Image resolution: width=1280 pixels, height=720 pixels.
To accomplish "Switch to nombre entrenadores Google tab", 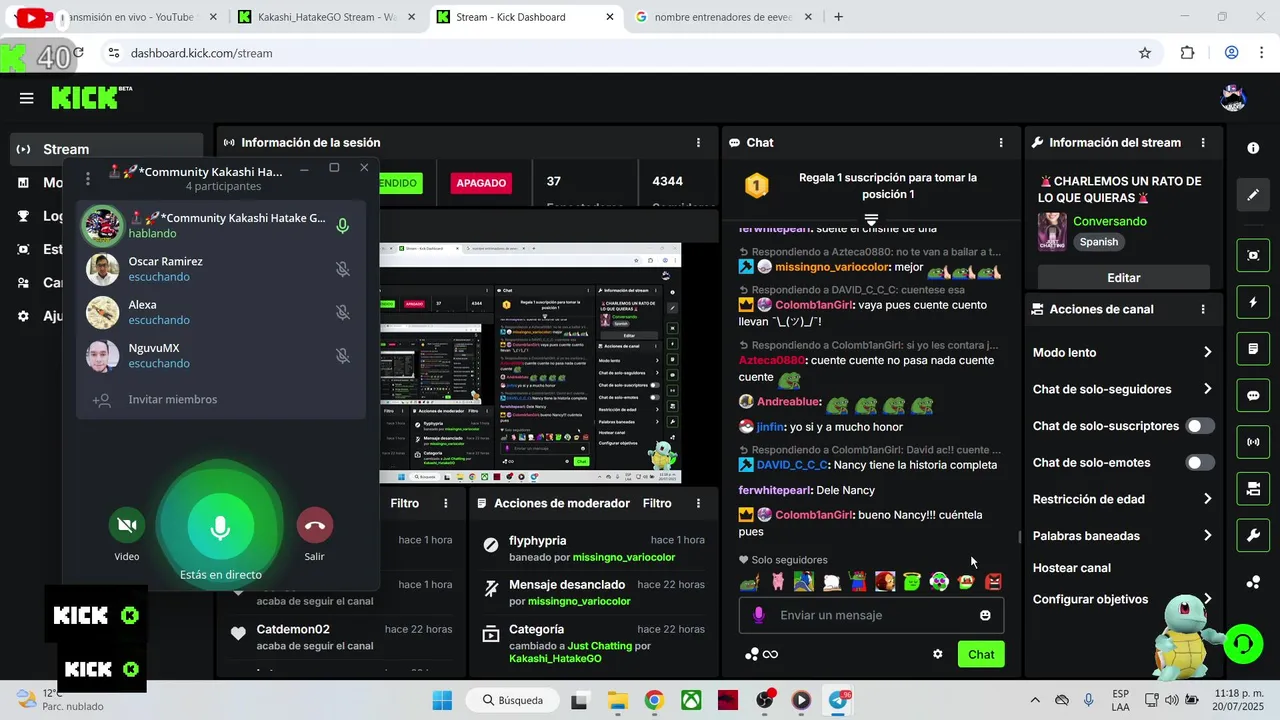I will [x=721, y=17].
